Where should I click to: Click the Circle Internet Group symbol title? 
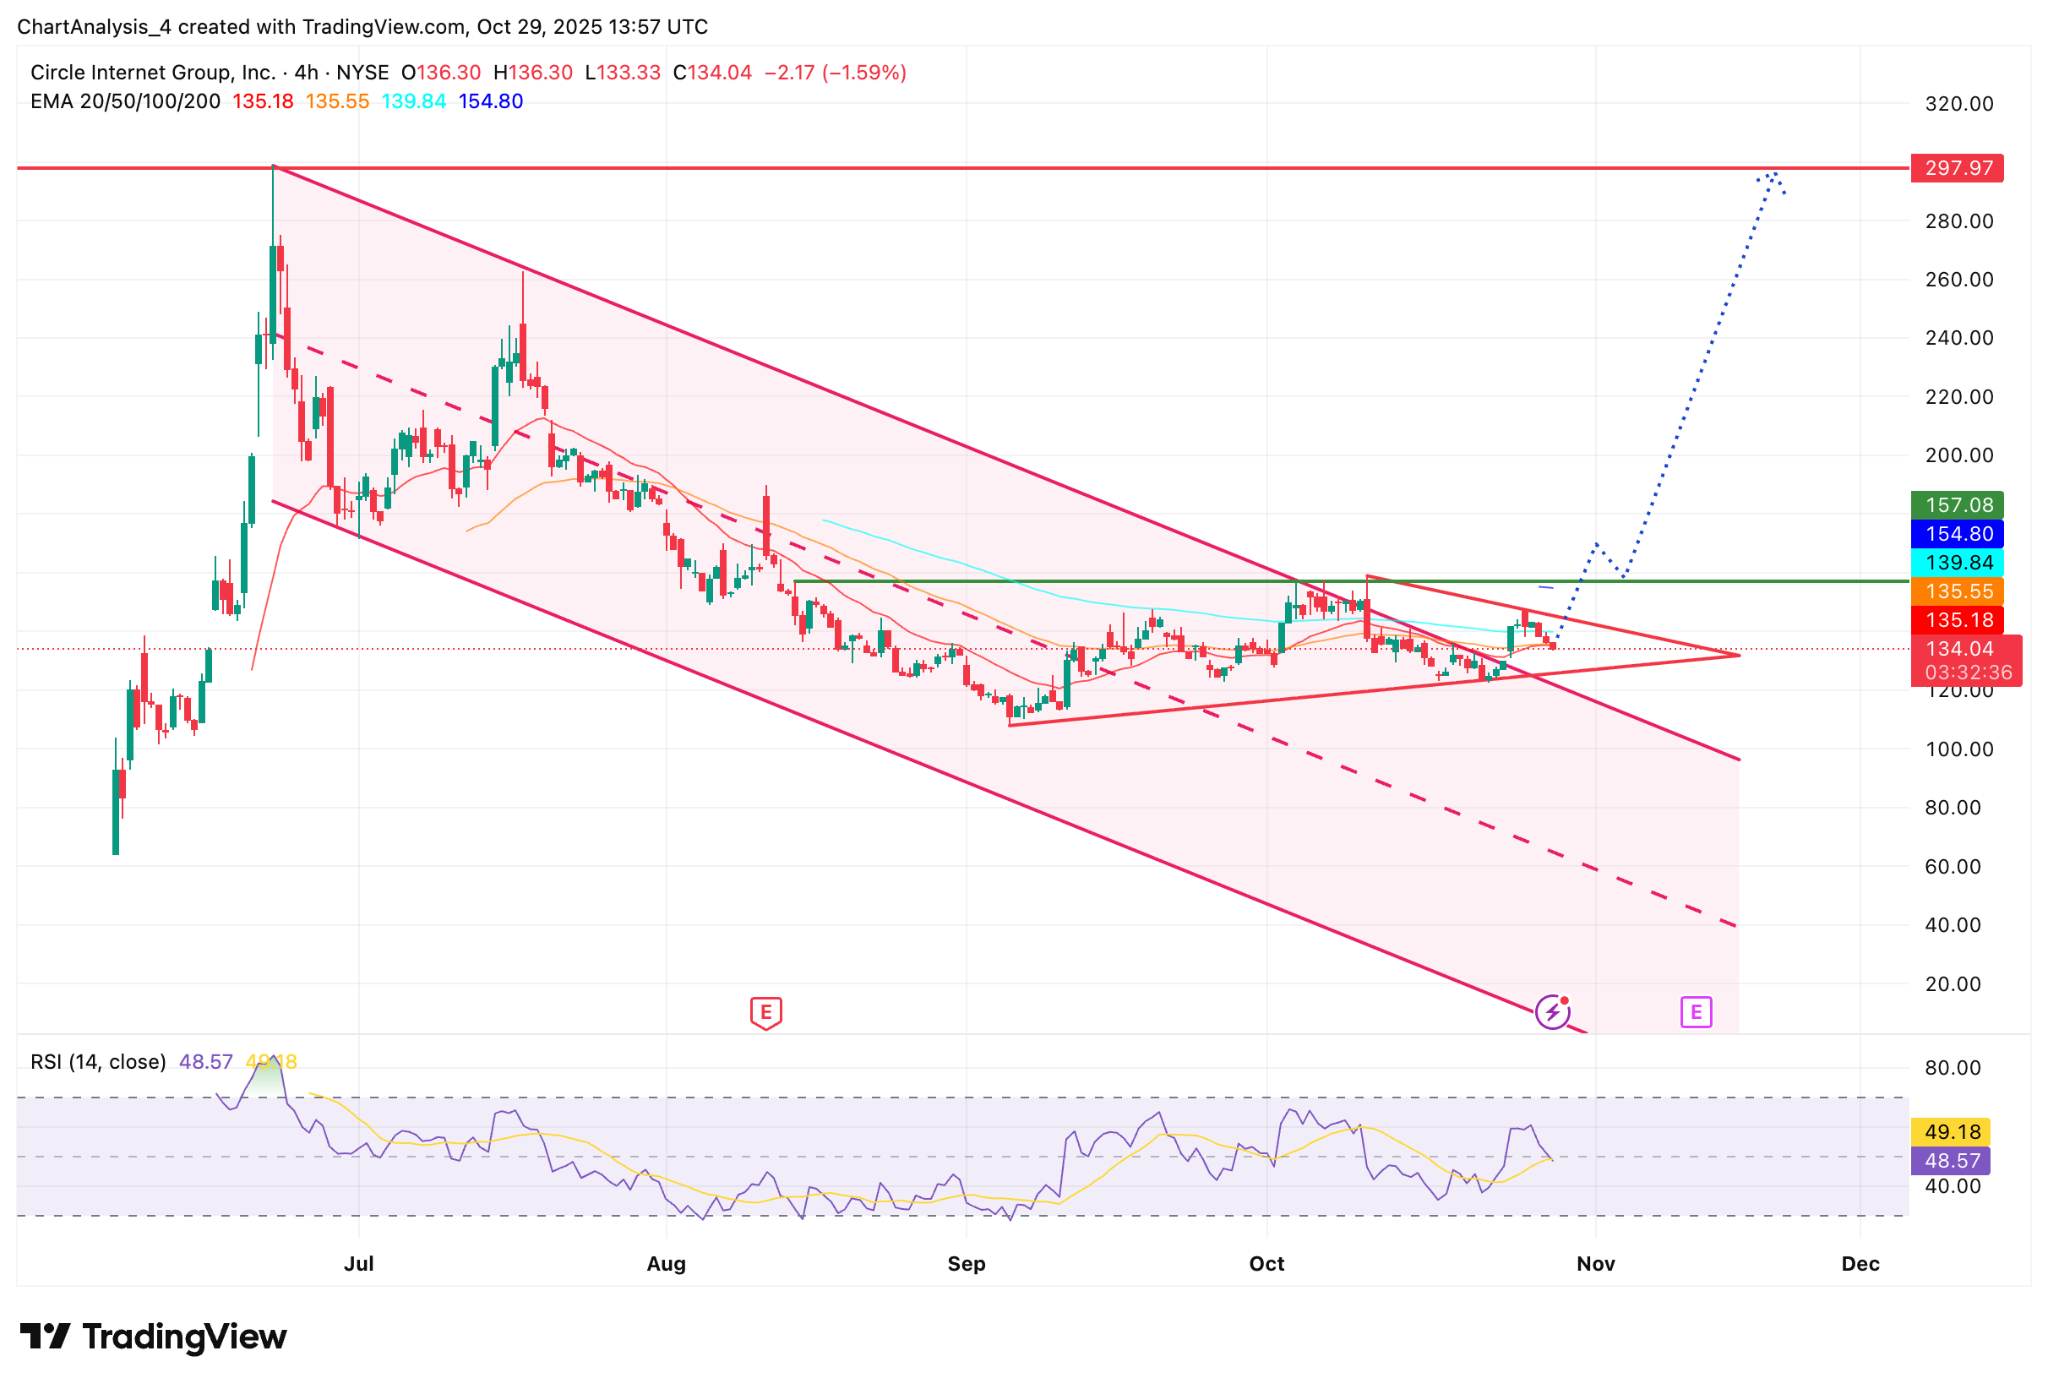pyautogui.click(x=152, y=72)
